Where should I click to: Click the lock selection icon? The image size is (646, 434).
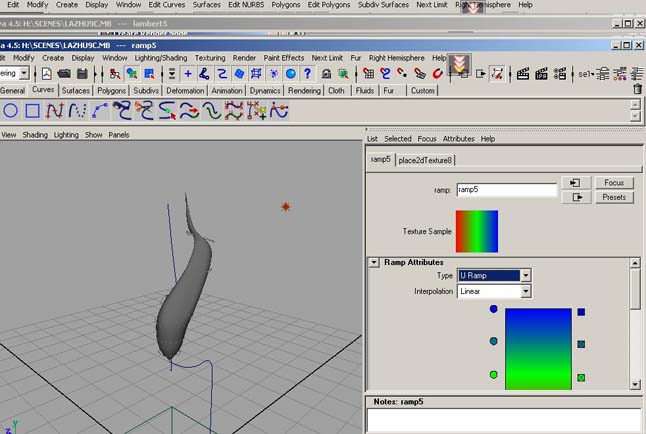pyautogui.click(x=326, y=74)
